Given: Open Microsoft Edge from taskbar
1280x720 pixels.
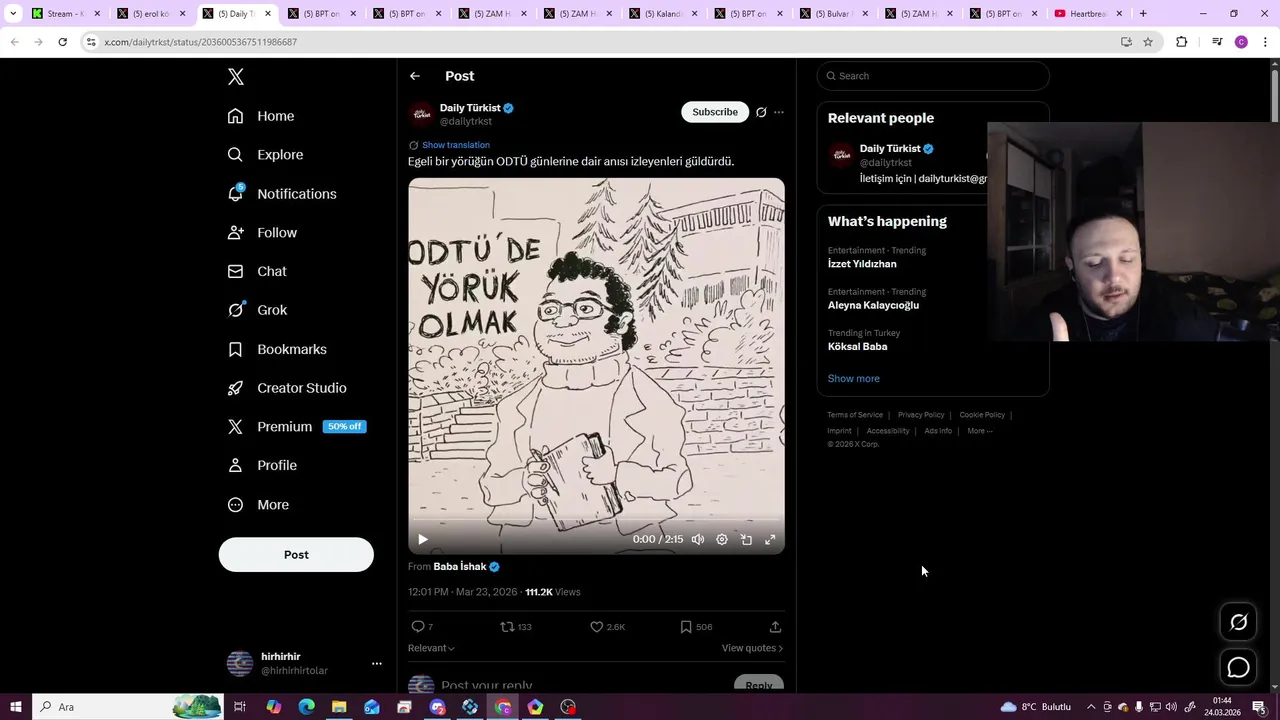Looking at the screenshot, I should pyautogui.click(x=306, y=707).
